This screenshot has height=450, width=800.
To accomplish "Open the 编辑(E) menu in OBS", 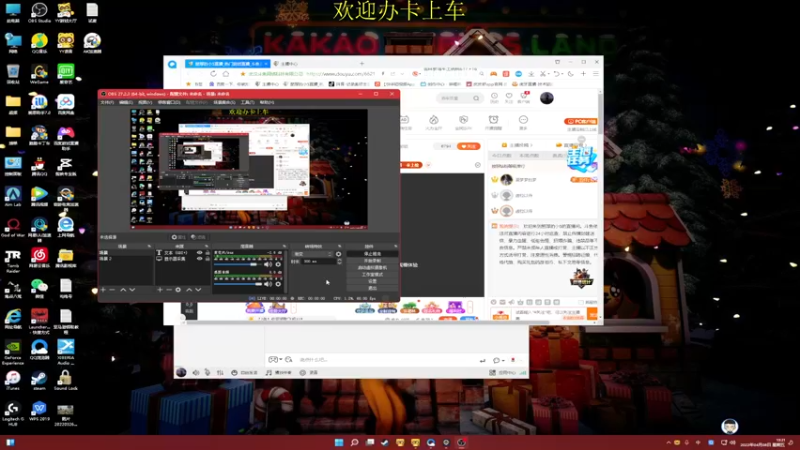I will click(x=126, y=103).
